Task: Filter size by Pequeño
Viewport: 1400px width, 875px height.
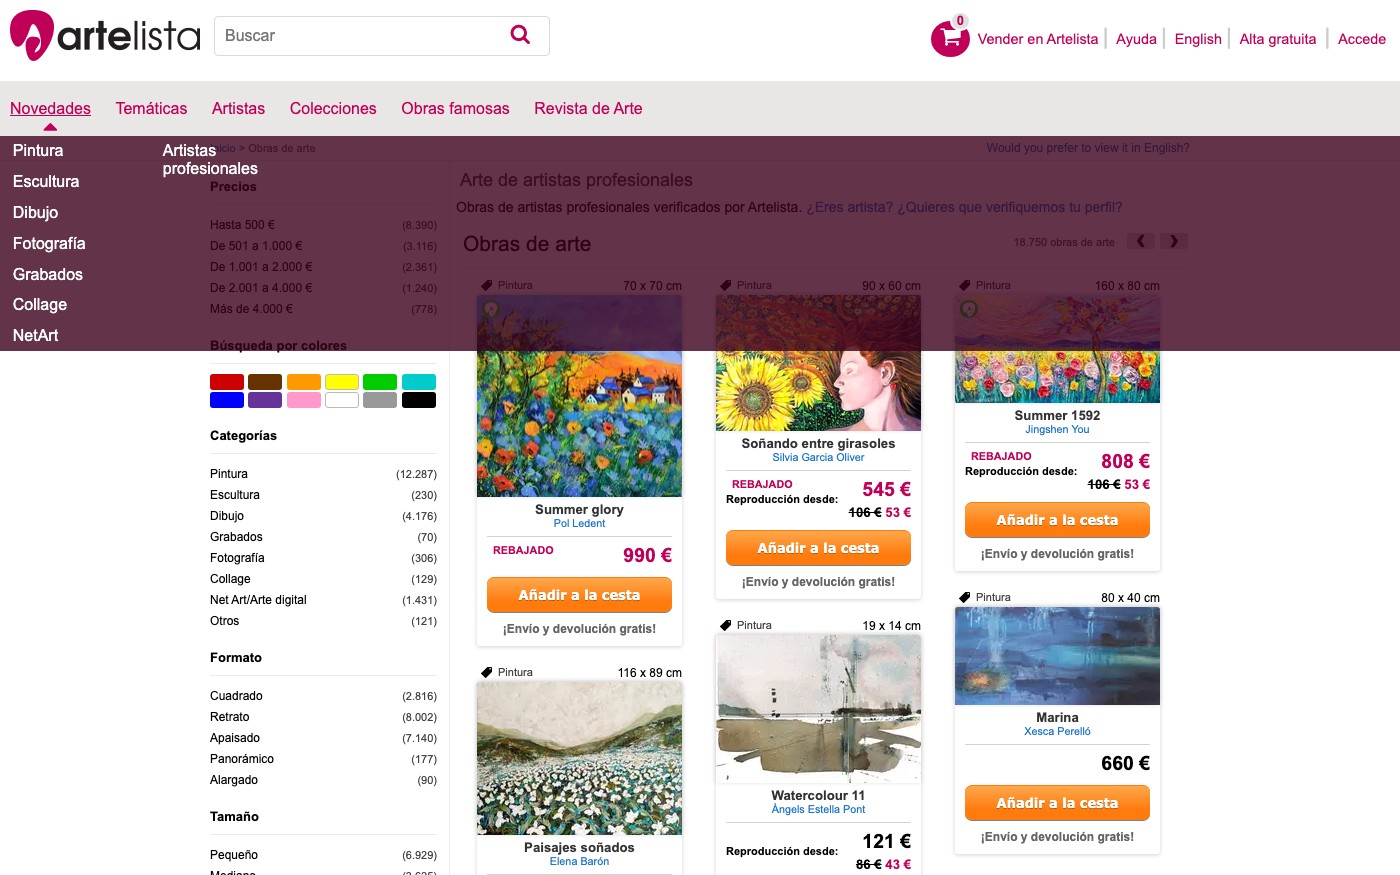Action: tap(234, 855)
